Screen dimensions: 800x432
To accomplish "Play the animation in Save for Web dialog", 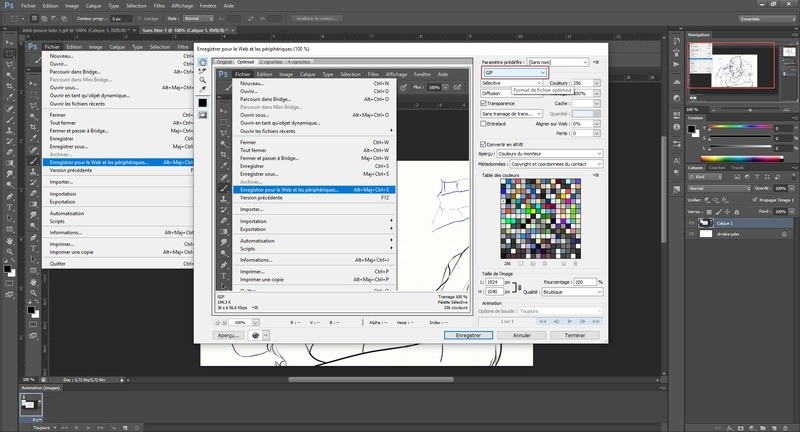I will point(569,321).
